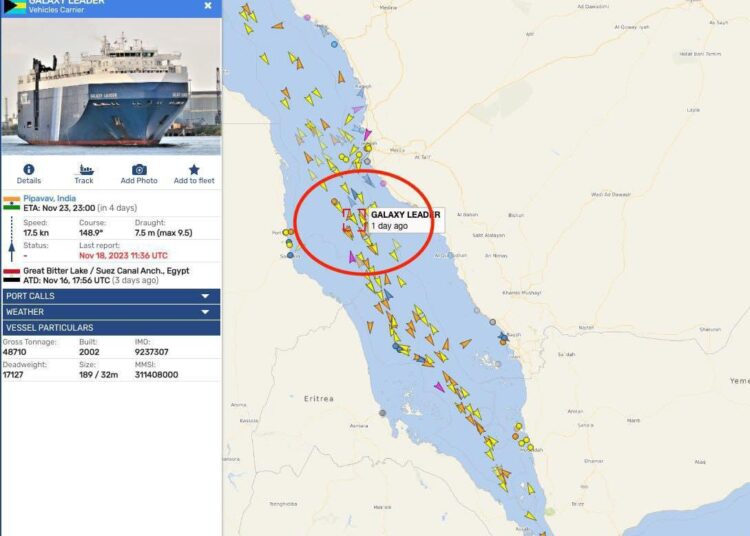Select the red-bracketed Galaxy Leader marker
Viewport: 750px width, 536px height.
point(354,220)
